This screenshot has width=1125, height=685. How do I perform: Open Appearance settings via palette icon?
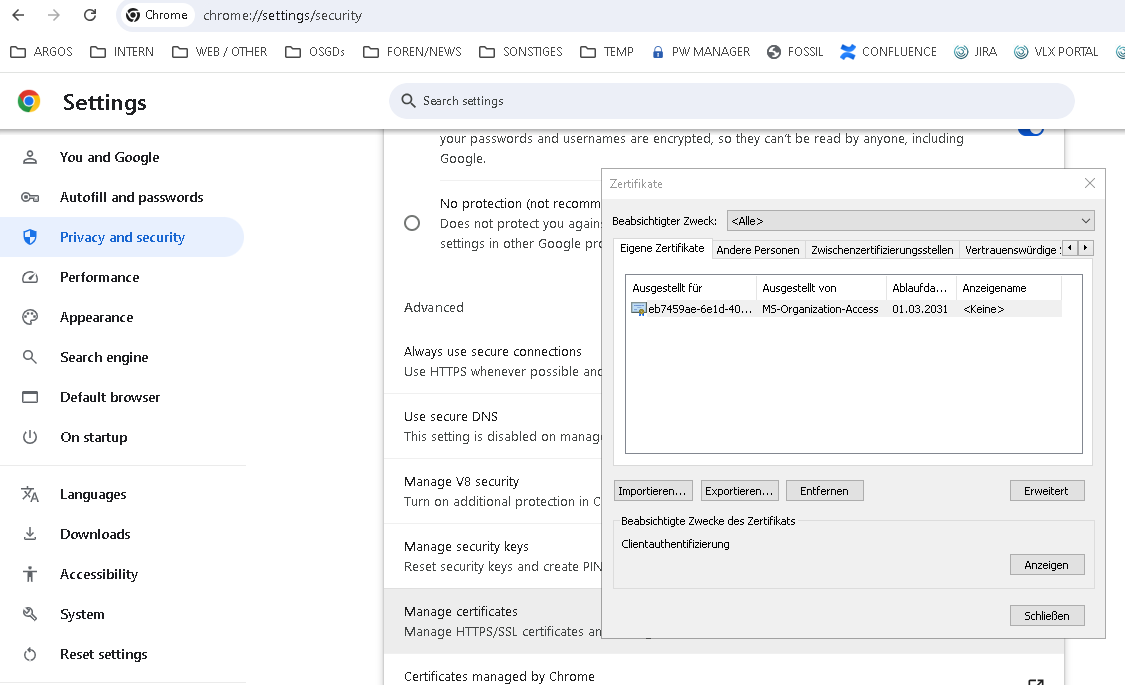coord(30,317)
